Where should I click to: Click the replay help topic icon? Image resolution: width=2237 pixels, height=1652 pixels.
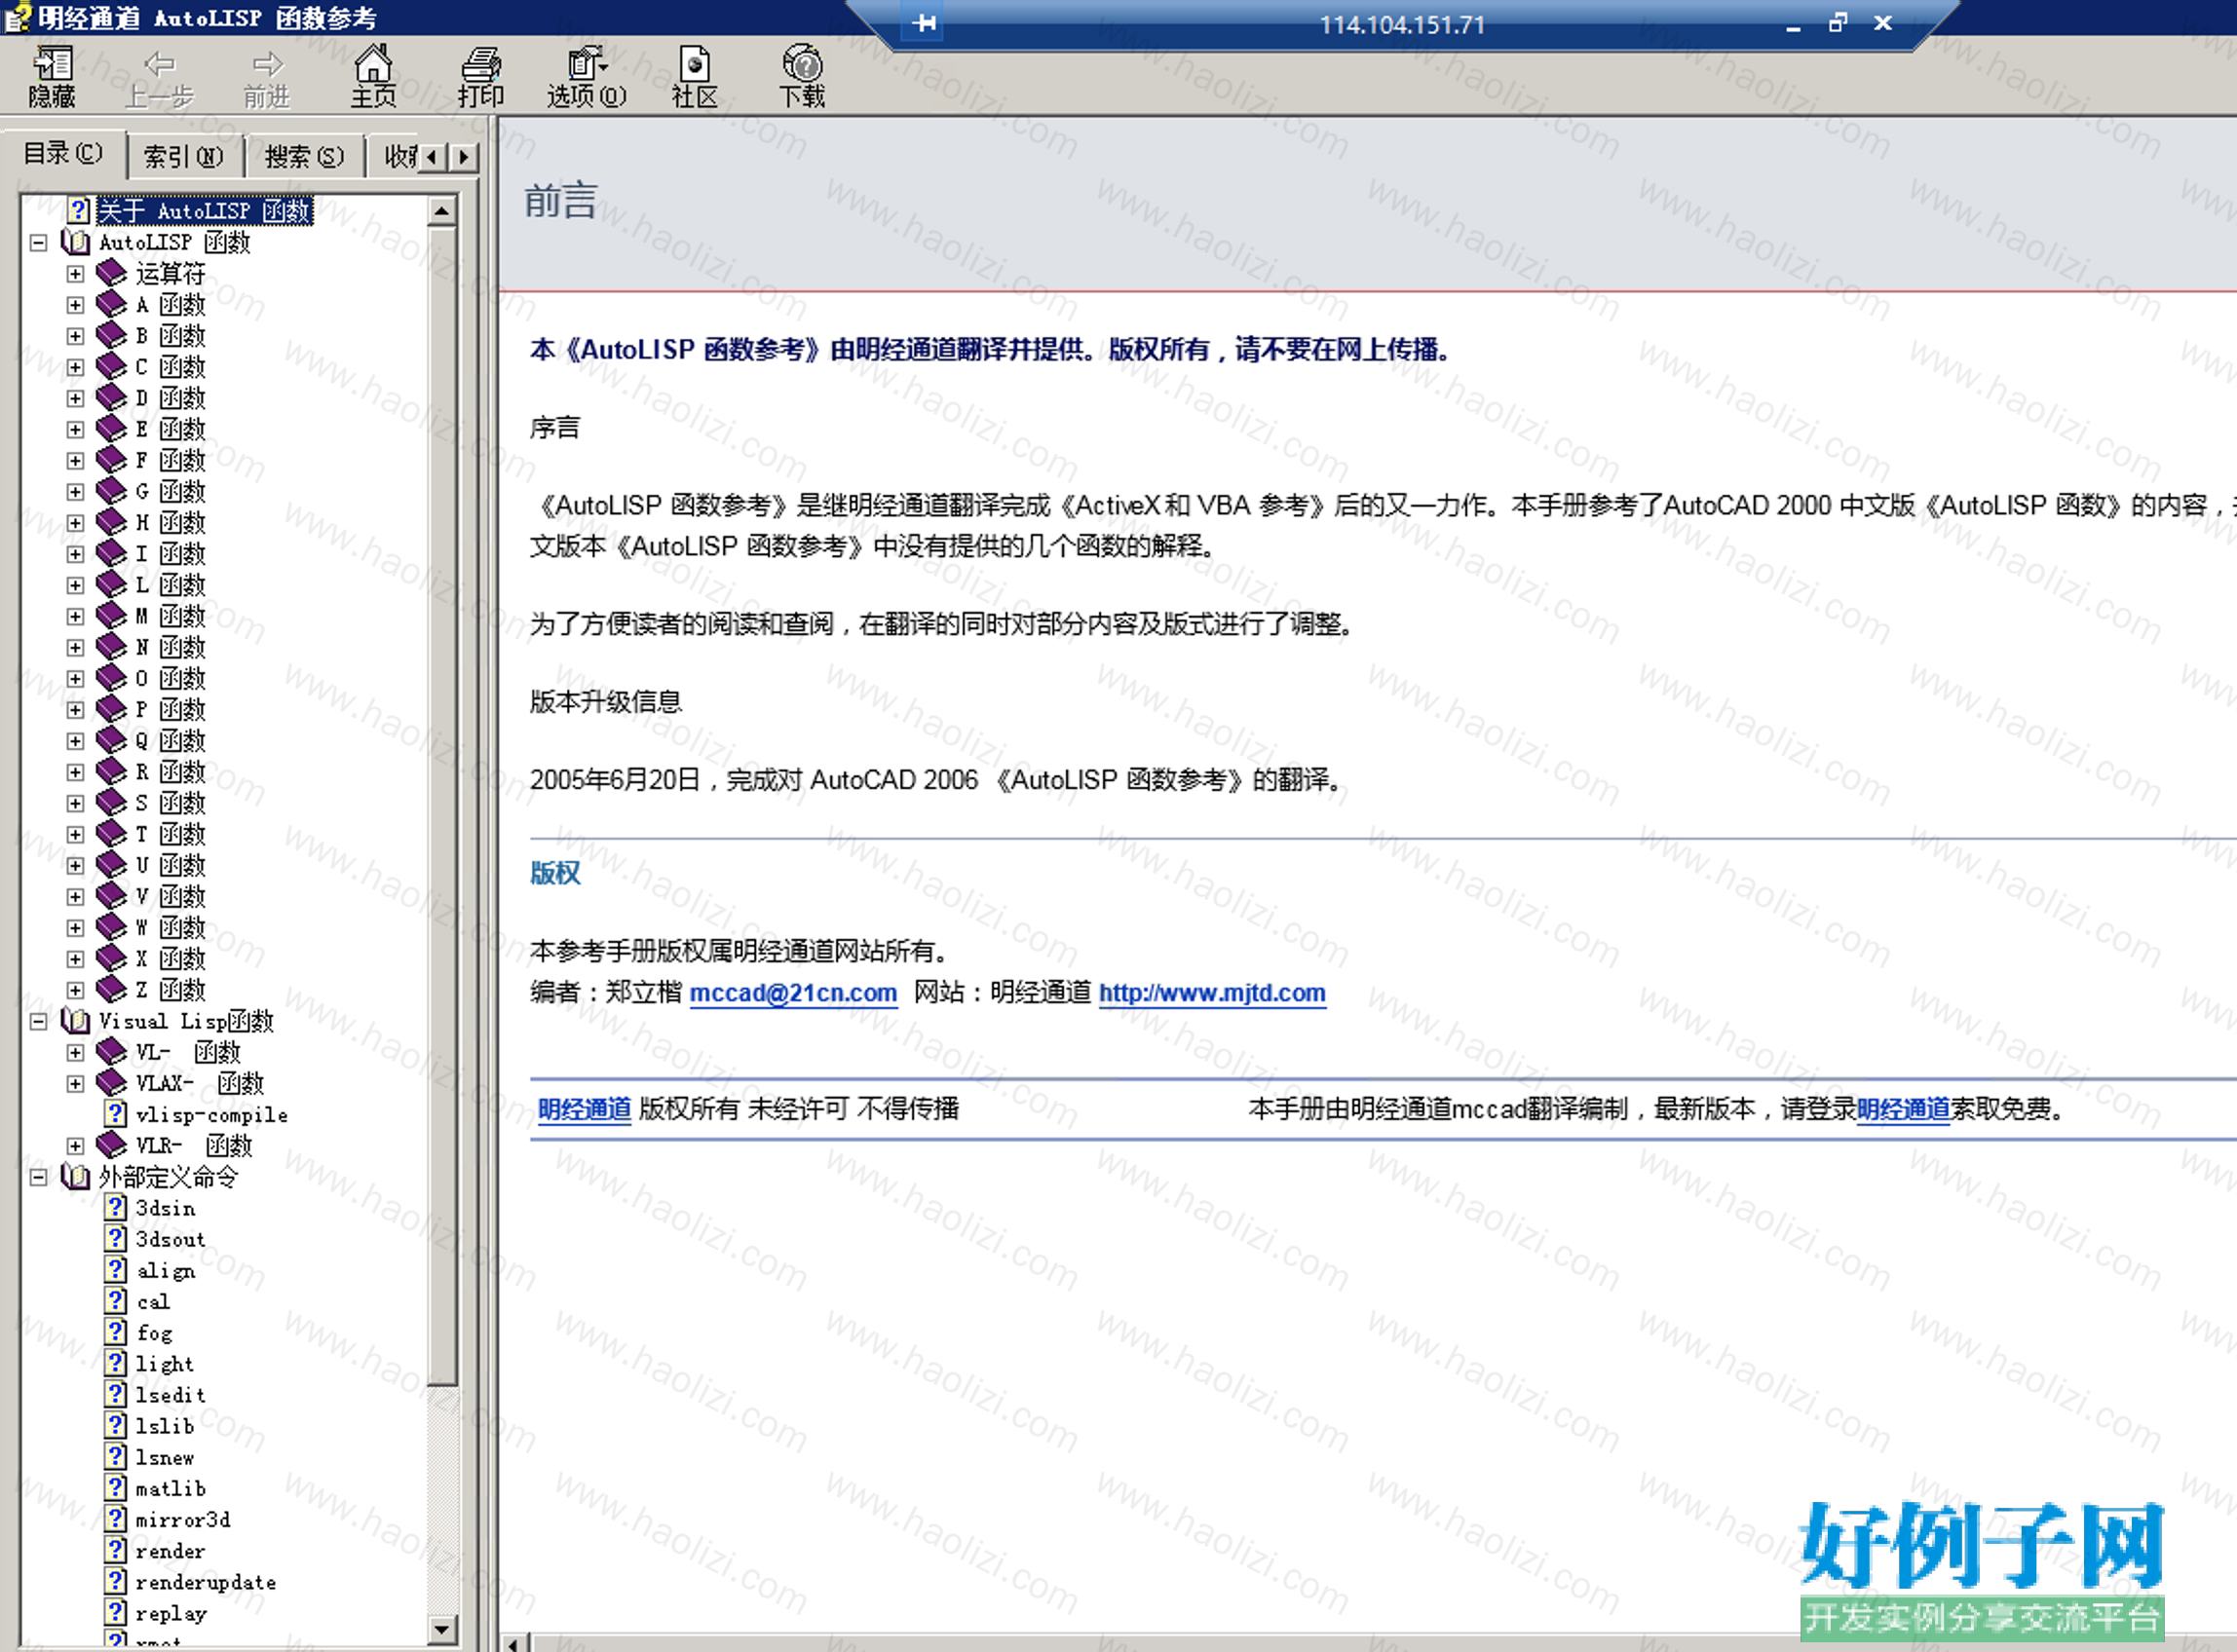116,1612
